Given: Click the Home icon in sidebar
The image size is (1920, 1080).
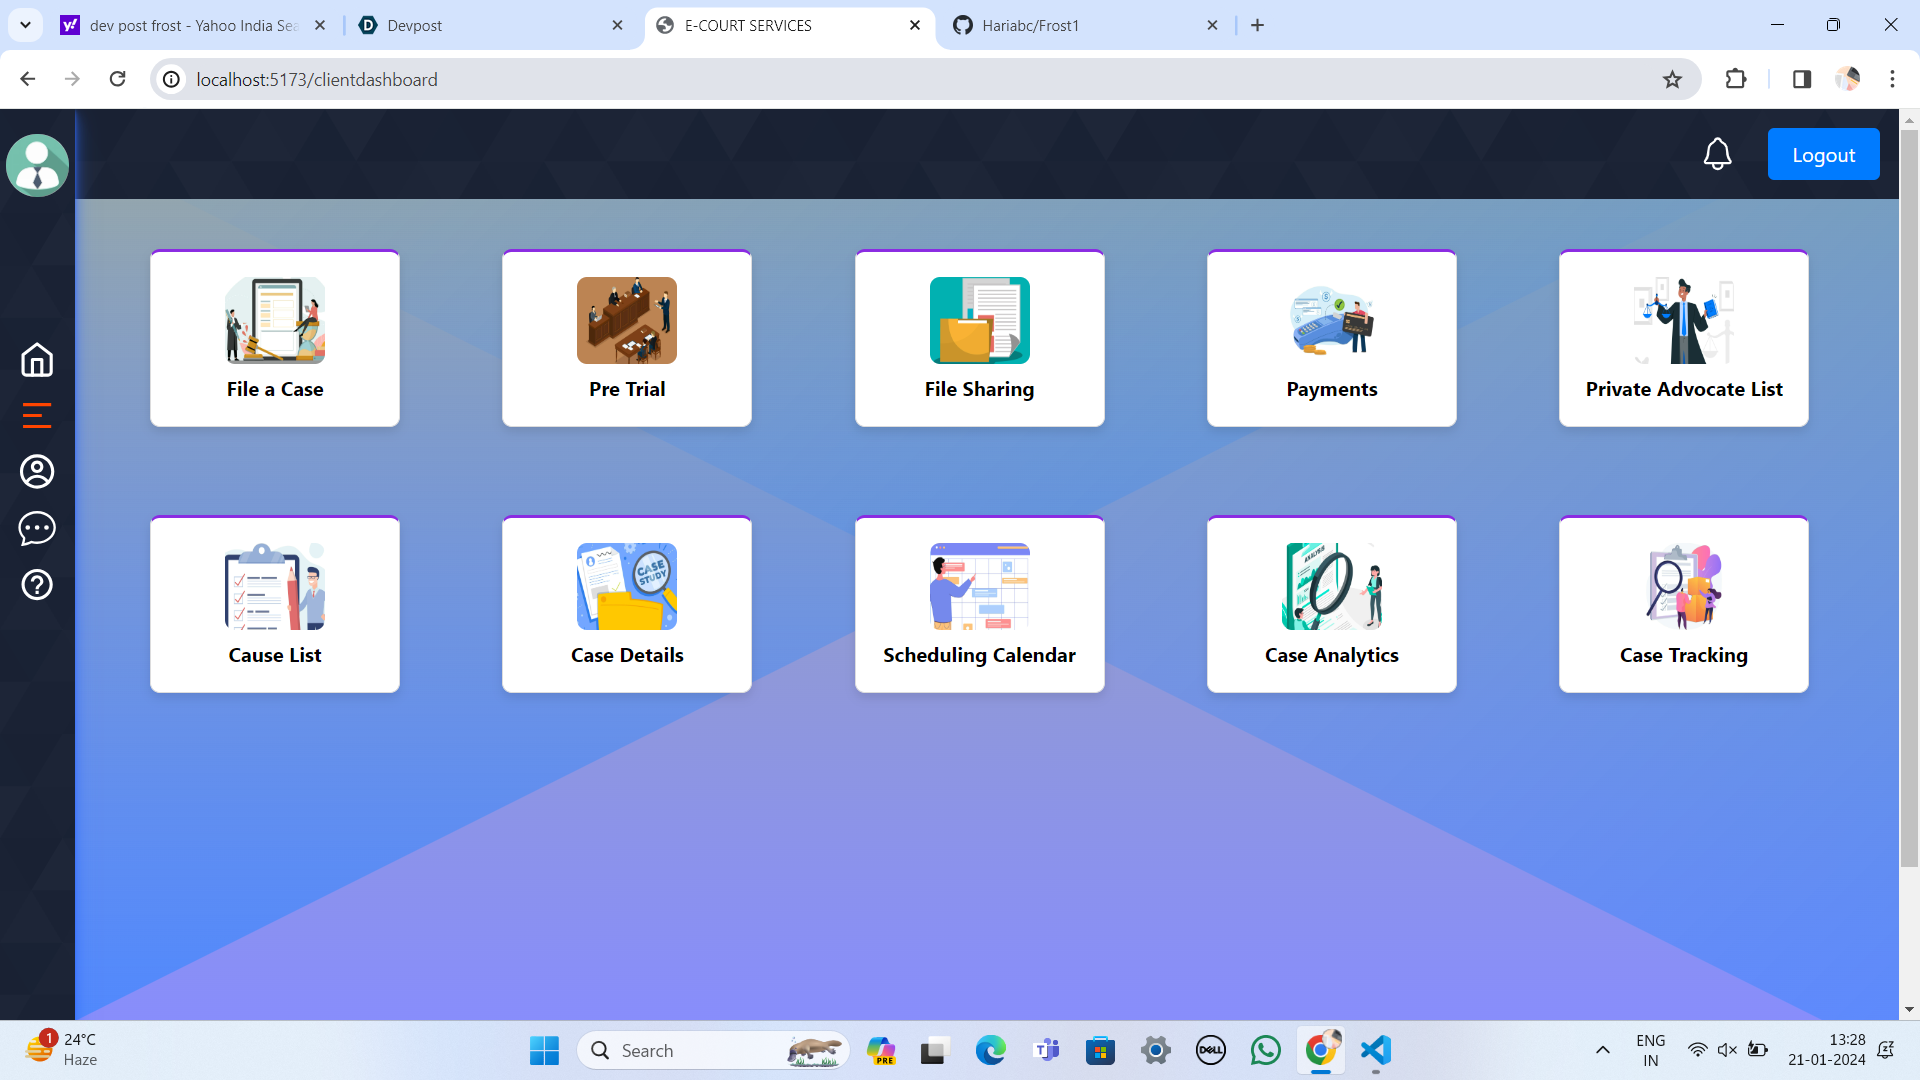Looking at the screenshot, I should click(37, 360).
